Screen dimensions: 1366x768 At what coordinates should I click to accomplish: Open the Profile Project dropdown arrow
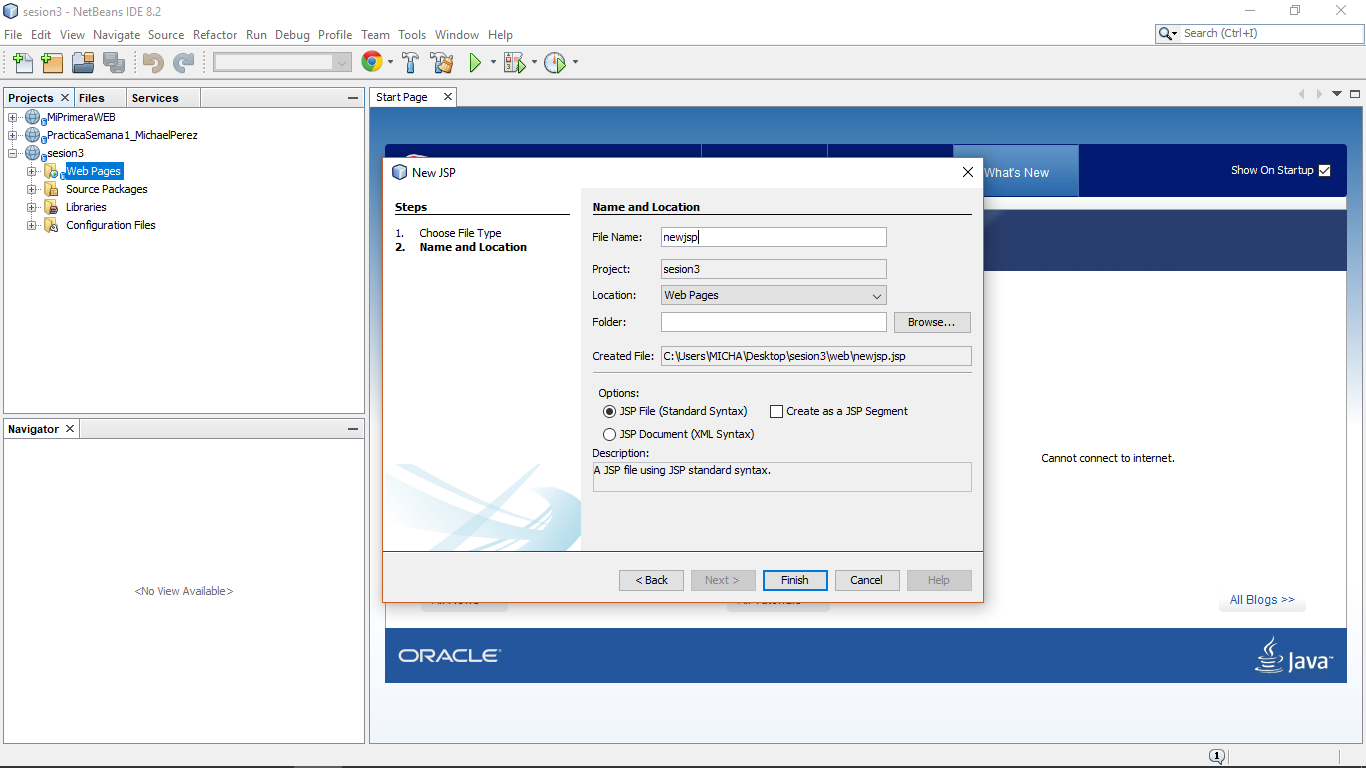[575, 63]
